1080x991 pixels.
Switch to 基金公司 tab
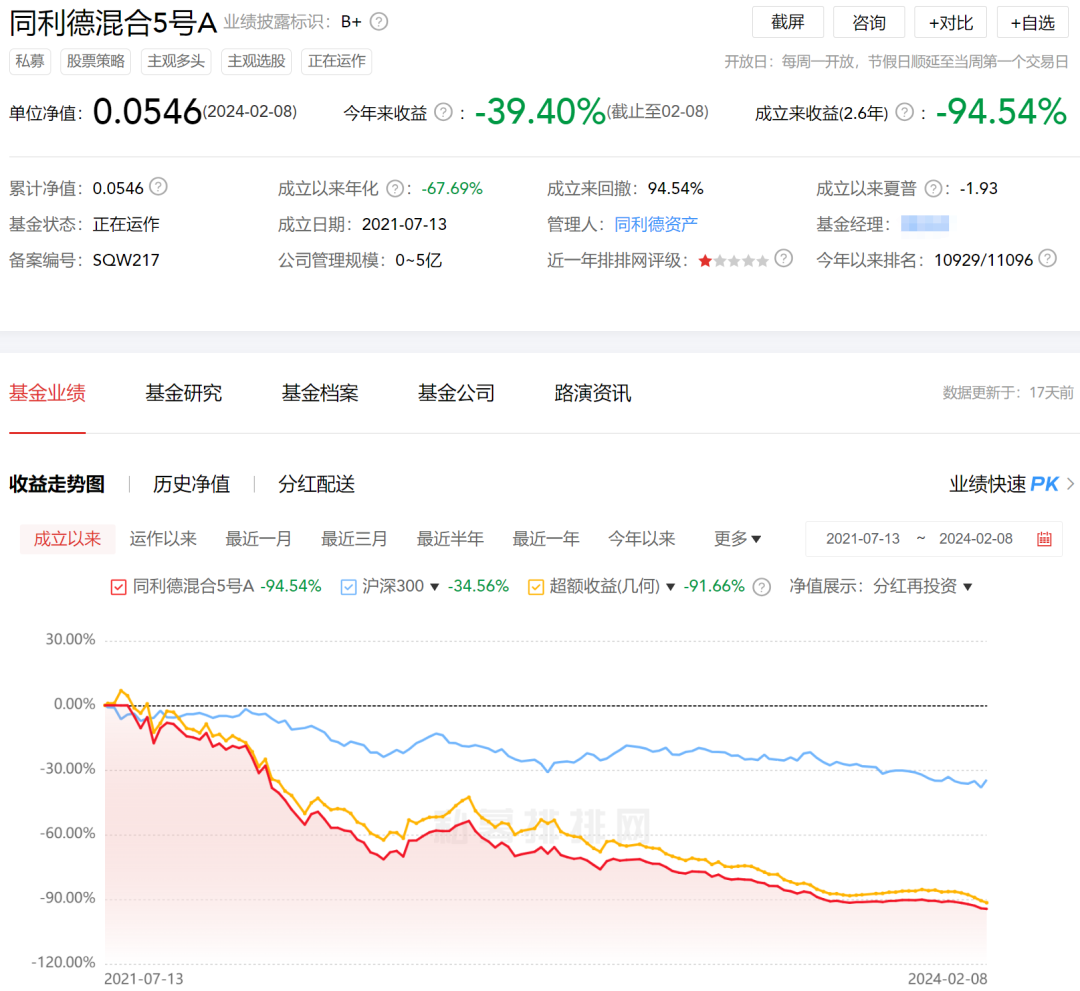(x=457, y=393)
